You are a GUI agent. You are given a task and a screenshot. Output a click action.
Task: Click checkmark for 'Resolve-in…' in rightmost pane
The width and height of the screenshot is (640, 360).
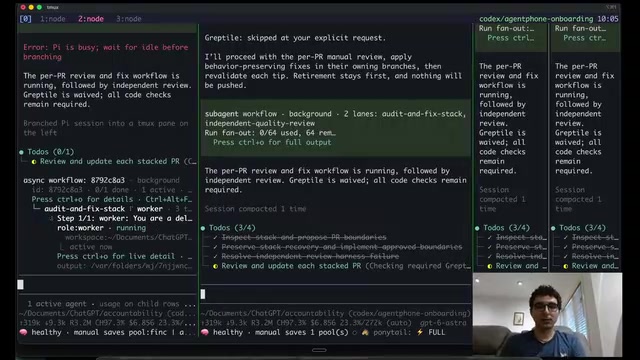point(565,256)
